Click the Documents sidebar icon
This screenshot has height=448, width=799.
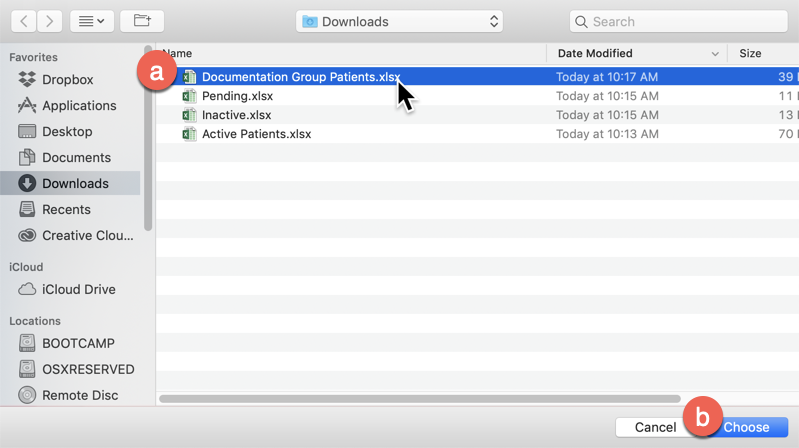(x=27, y=157)
